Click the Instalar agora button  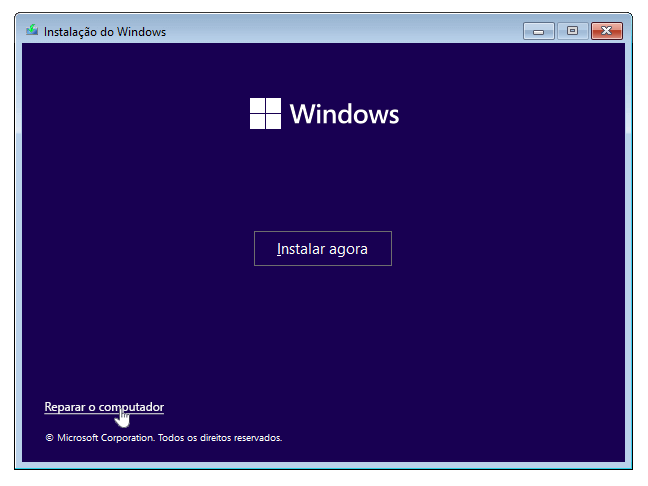click(323, 248)
